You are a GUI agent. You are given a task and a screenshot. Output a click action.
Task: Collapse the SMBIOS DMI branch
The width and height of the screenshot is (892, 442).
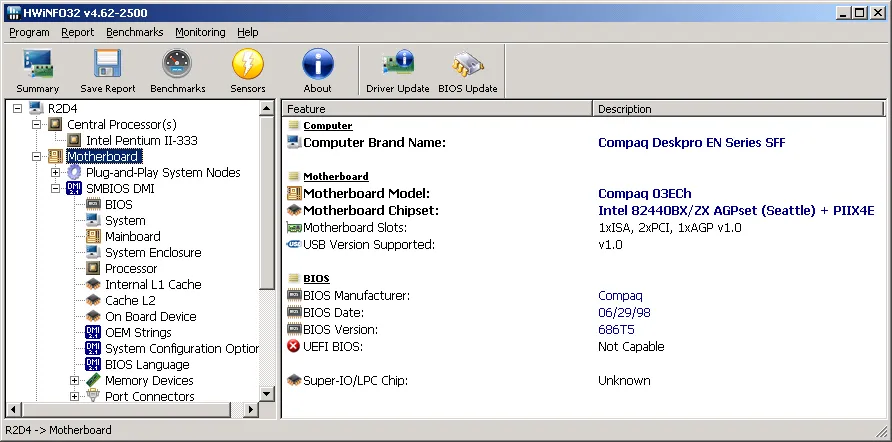(55, 188)
